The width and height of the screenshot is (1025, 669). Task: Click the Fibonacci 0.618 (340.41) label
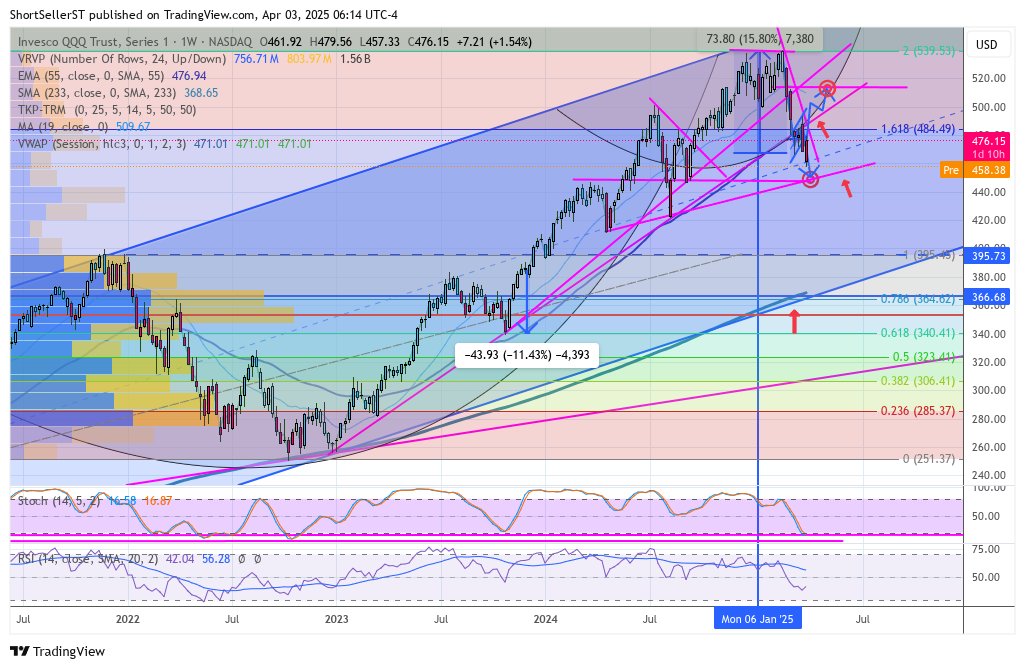(918, 333)
